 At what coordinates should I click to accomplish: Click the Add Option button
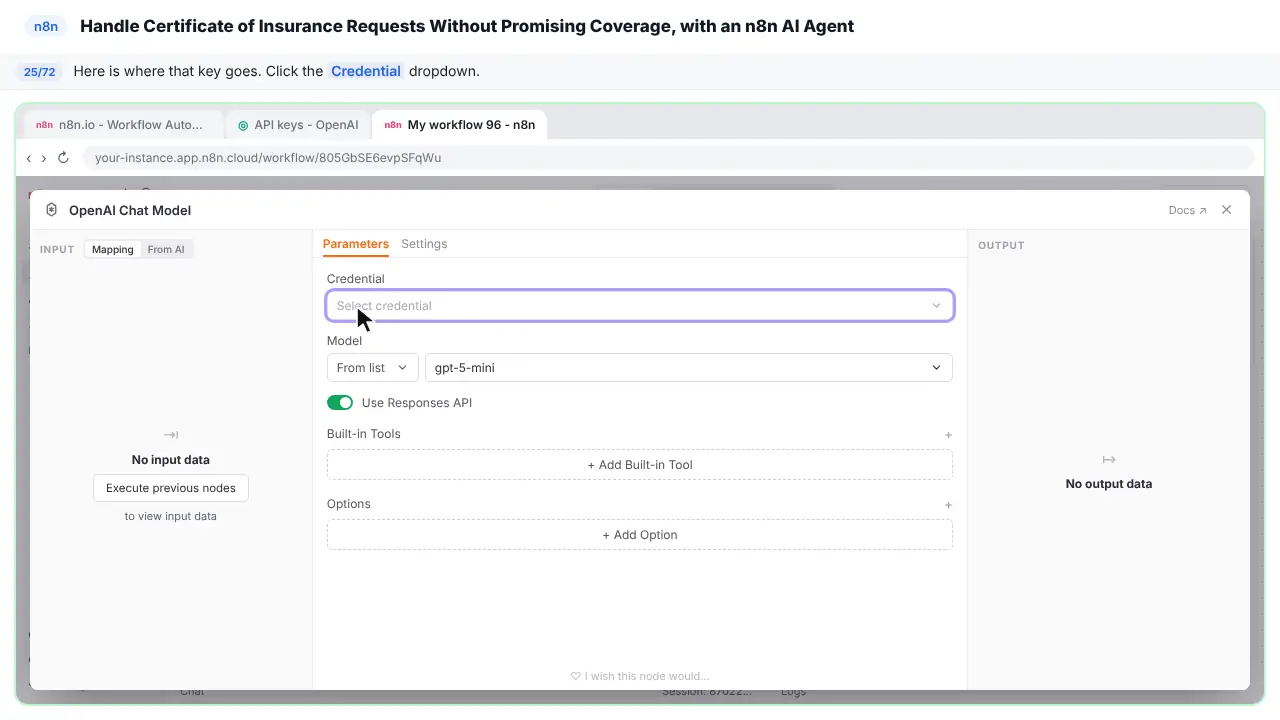pyautogui.click(x=640, y=535)
